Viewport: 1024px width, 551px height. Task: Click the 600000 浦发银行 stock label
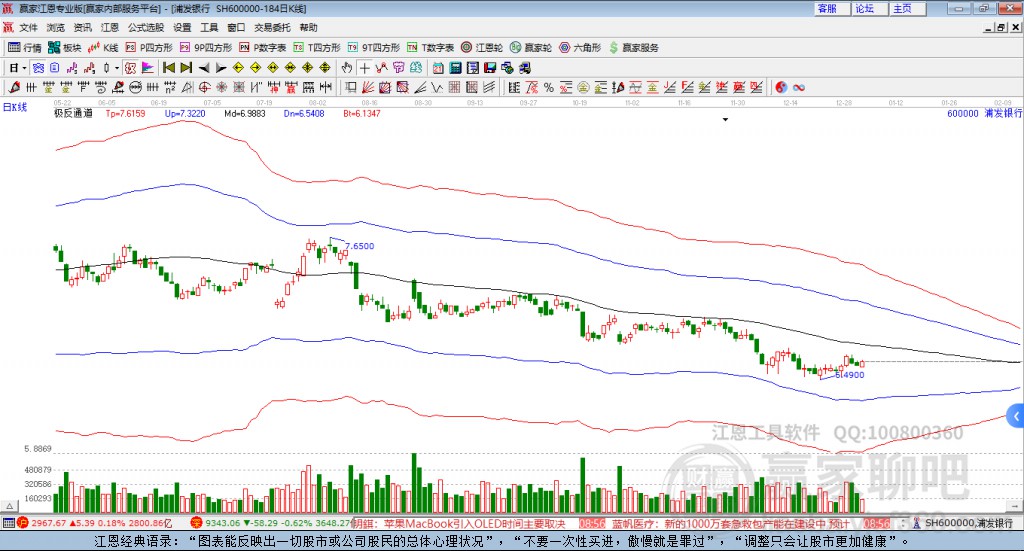(984, 113)
